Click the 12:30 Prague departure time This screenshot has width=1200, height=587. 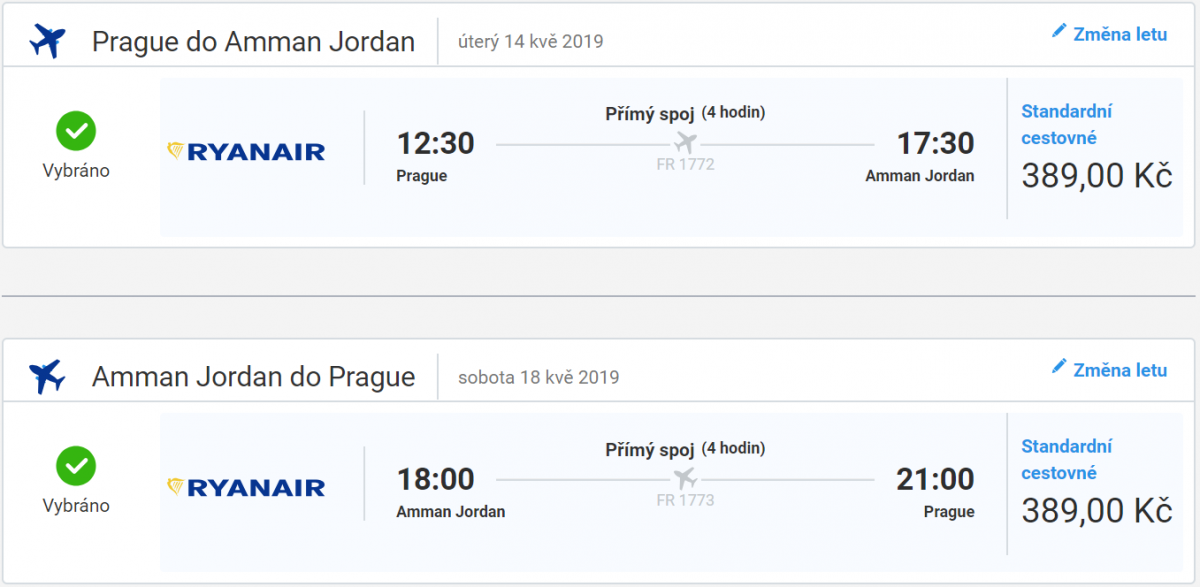click(x=435, y=144)
